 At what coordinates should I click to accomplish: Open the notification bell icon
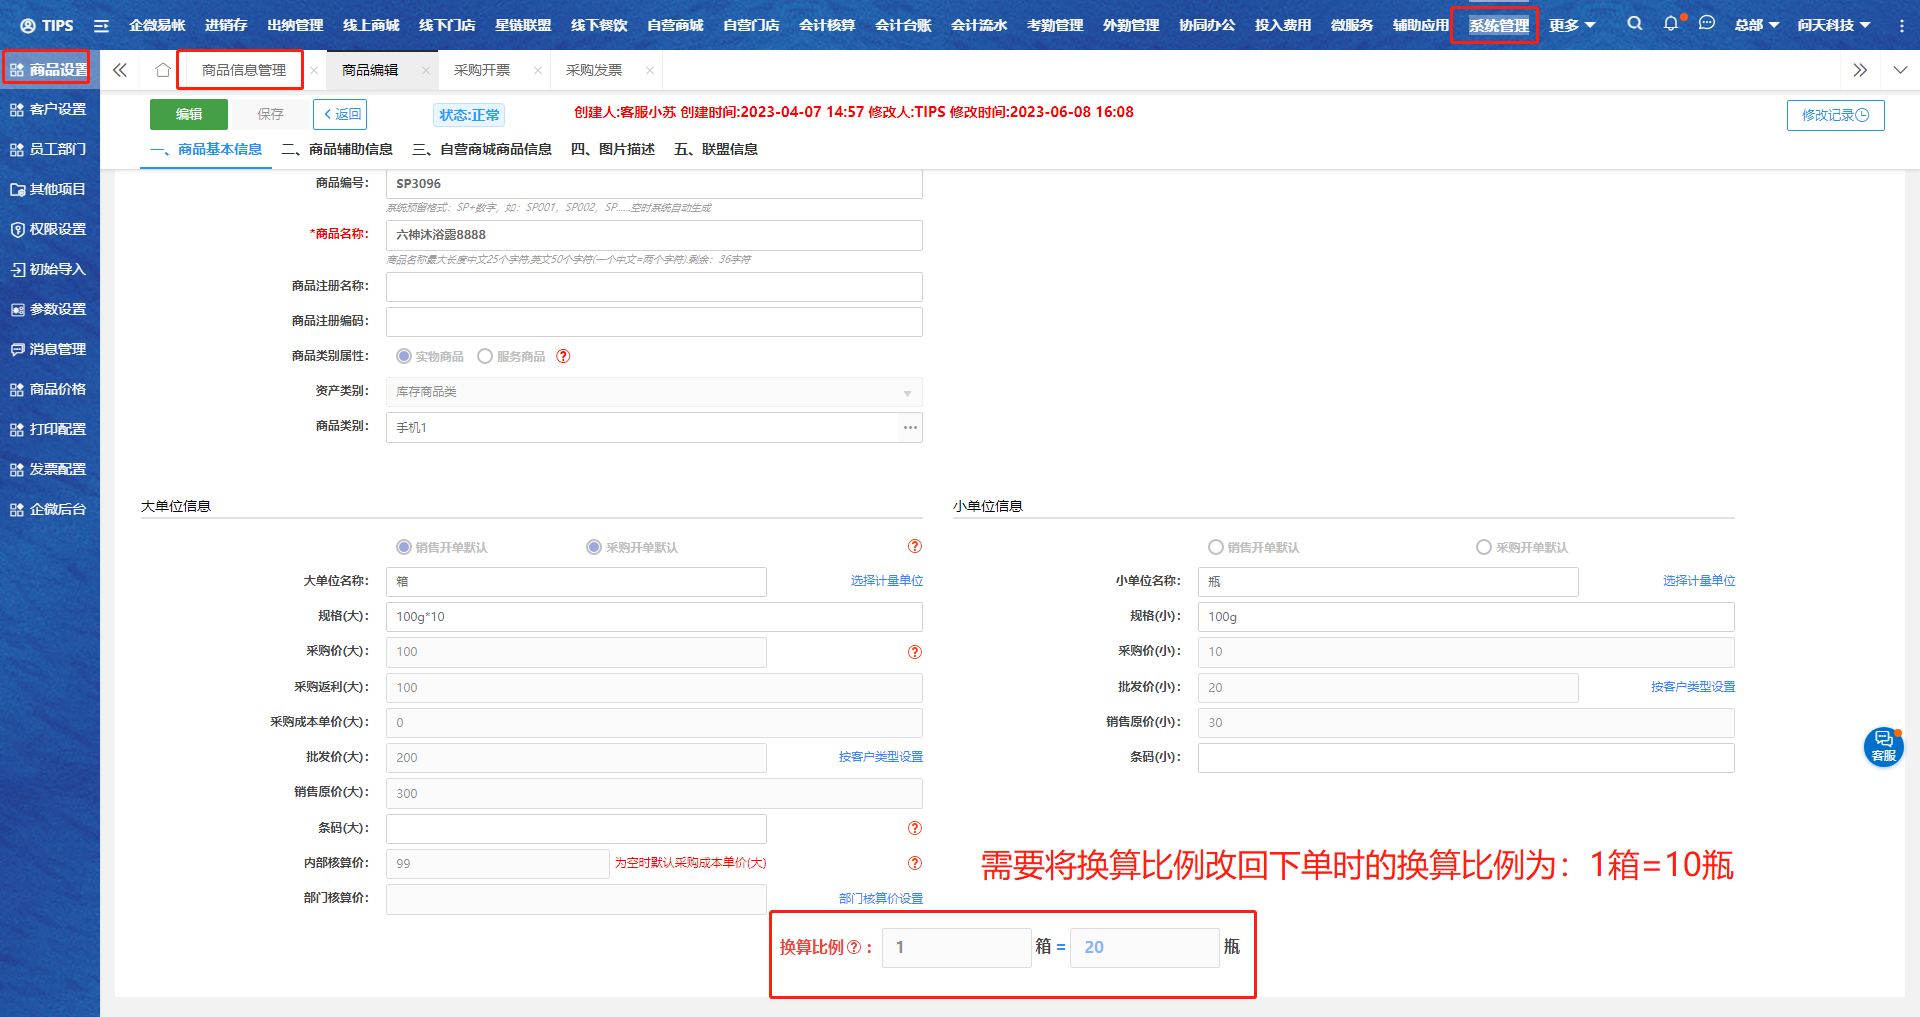click(x=1671, y=24)
